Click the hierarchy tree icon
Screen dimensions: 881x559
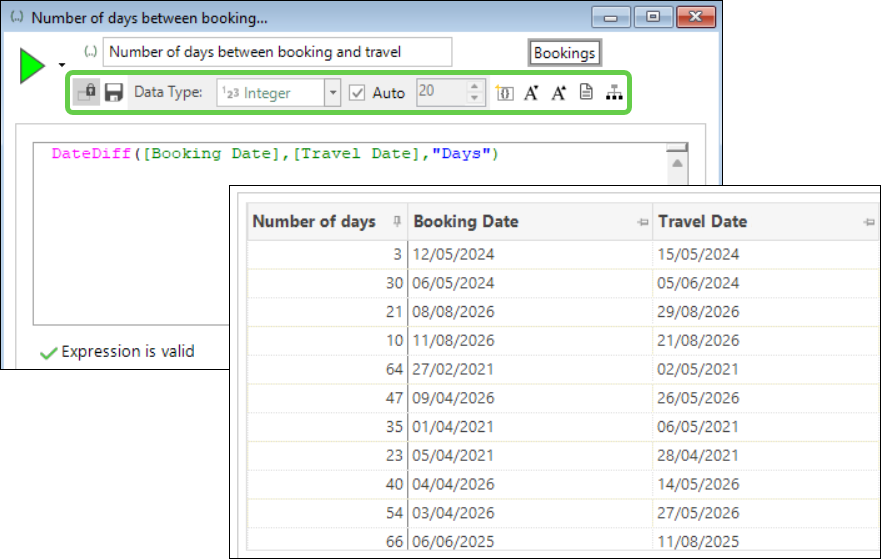[x=614, y=93]
